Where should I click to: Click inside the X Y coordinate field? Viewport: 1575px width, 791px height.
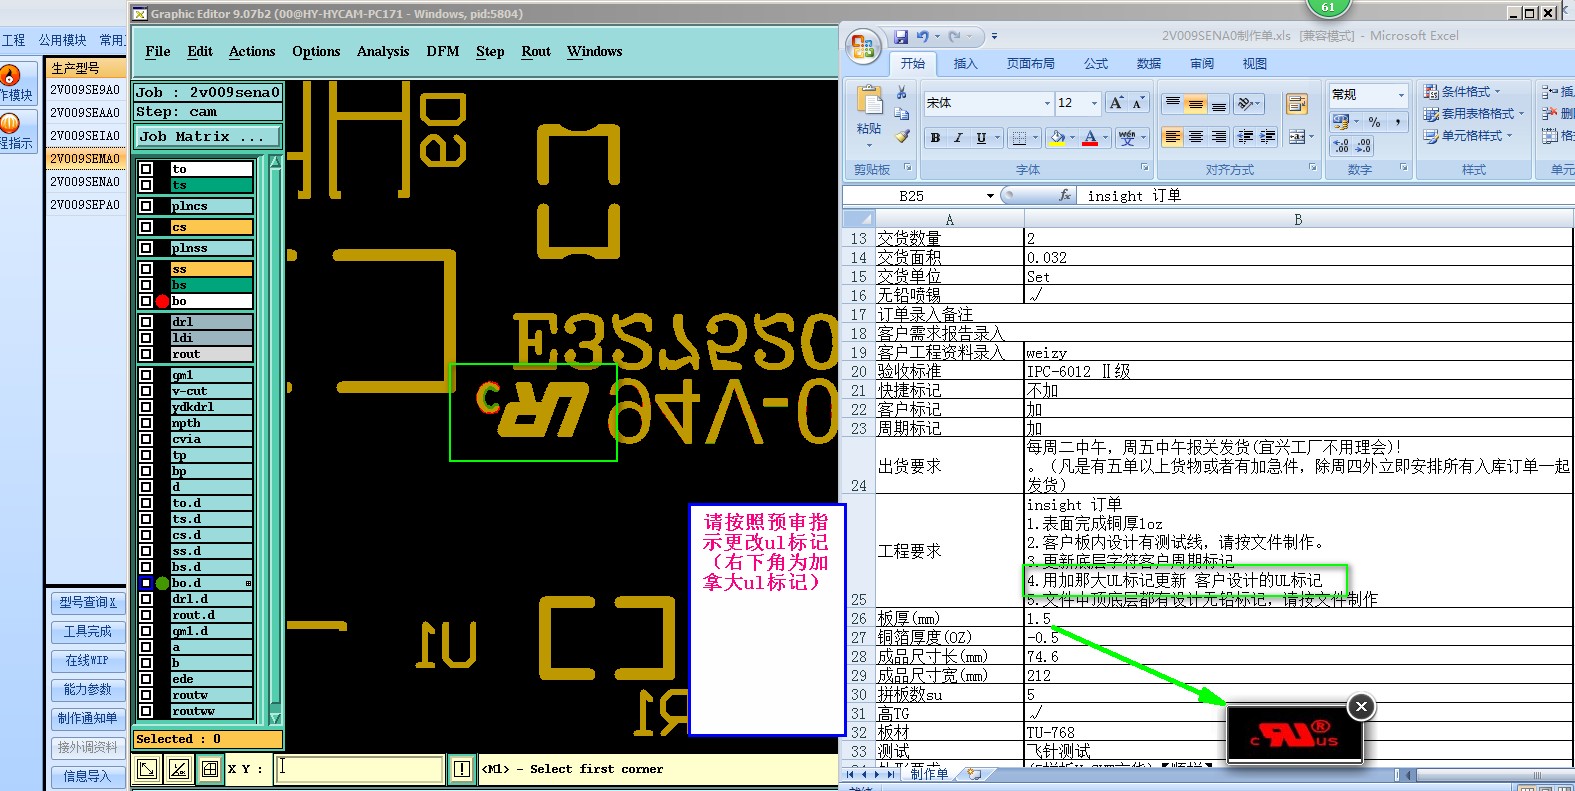pyautogui.click(x=360, y=769)
